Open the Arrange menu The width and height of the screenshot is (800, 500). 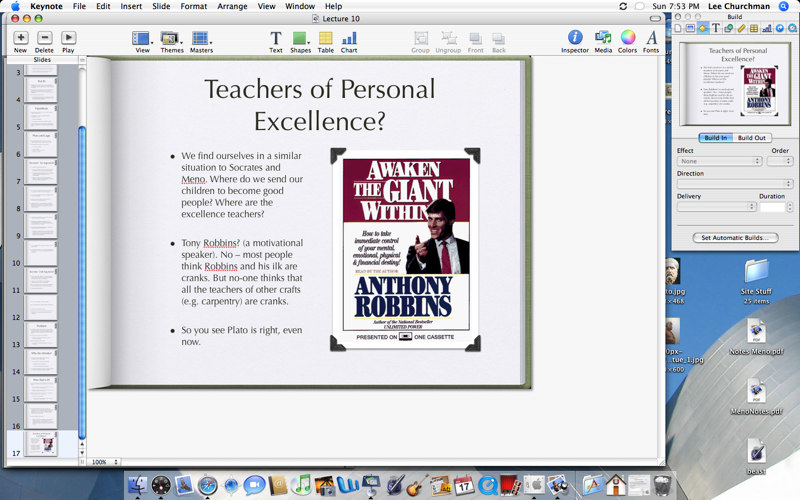[232, 6]
